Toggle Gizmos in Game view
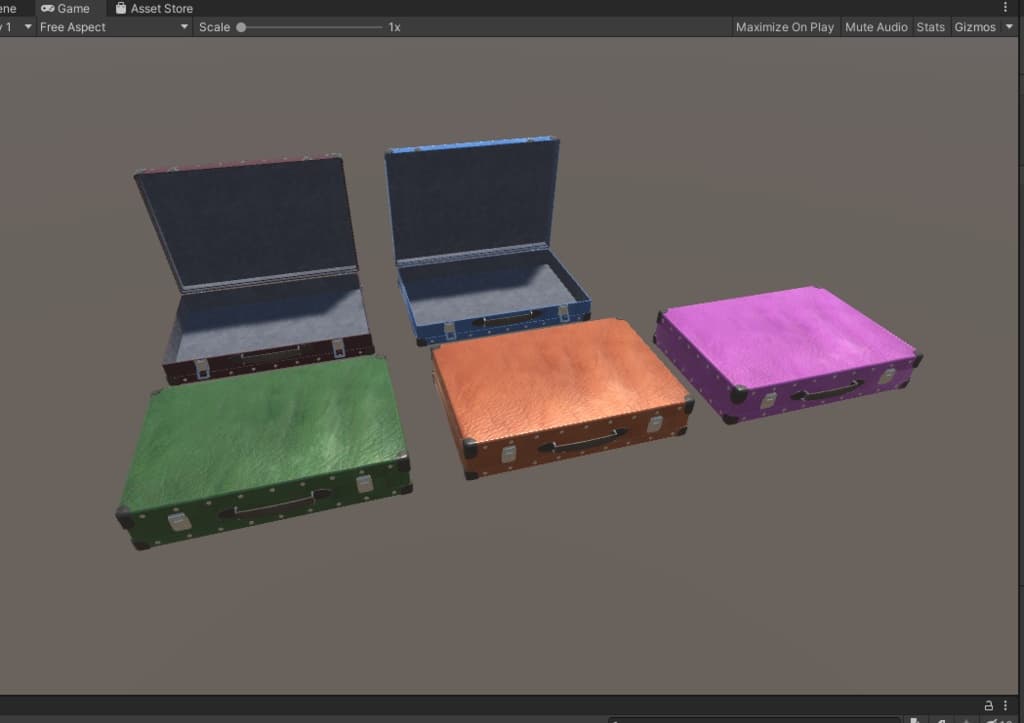The image size is (1024, 723). (974, 27)
